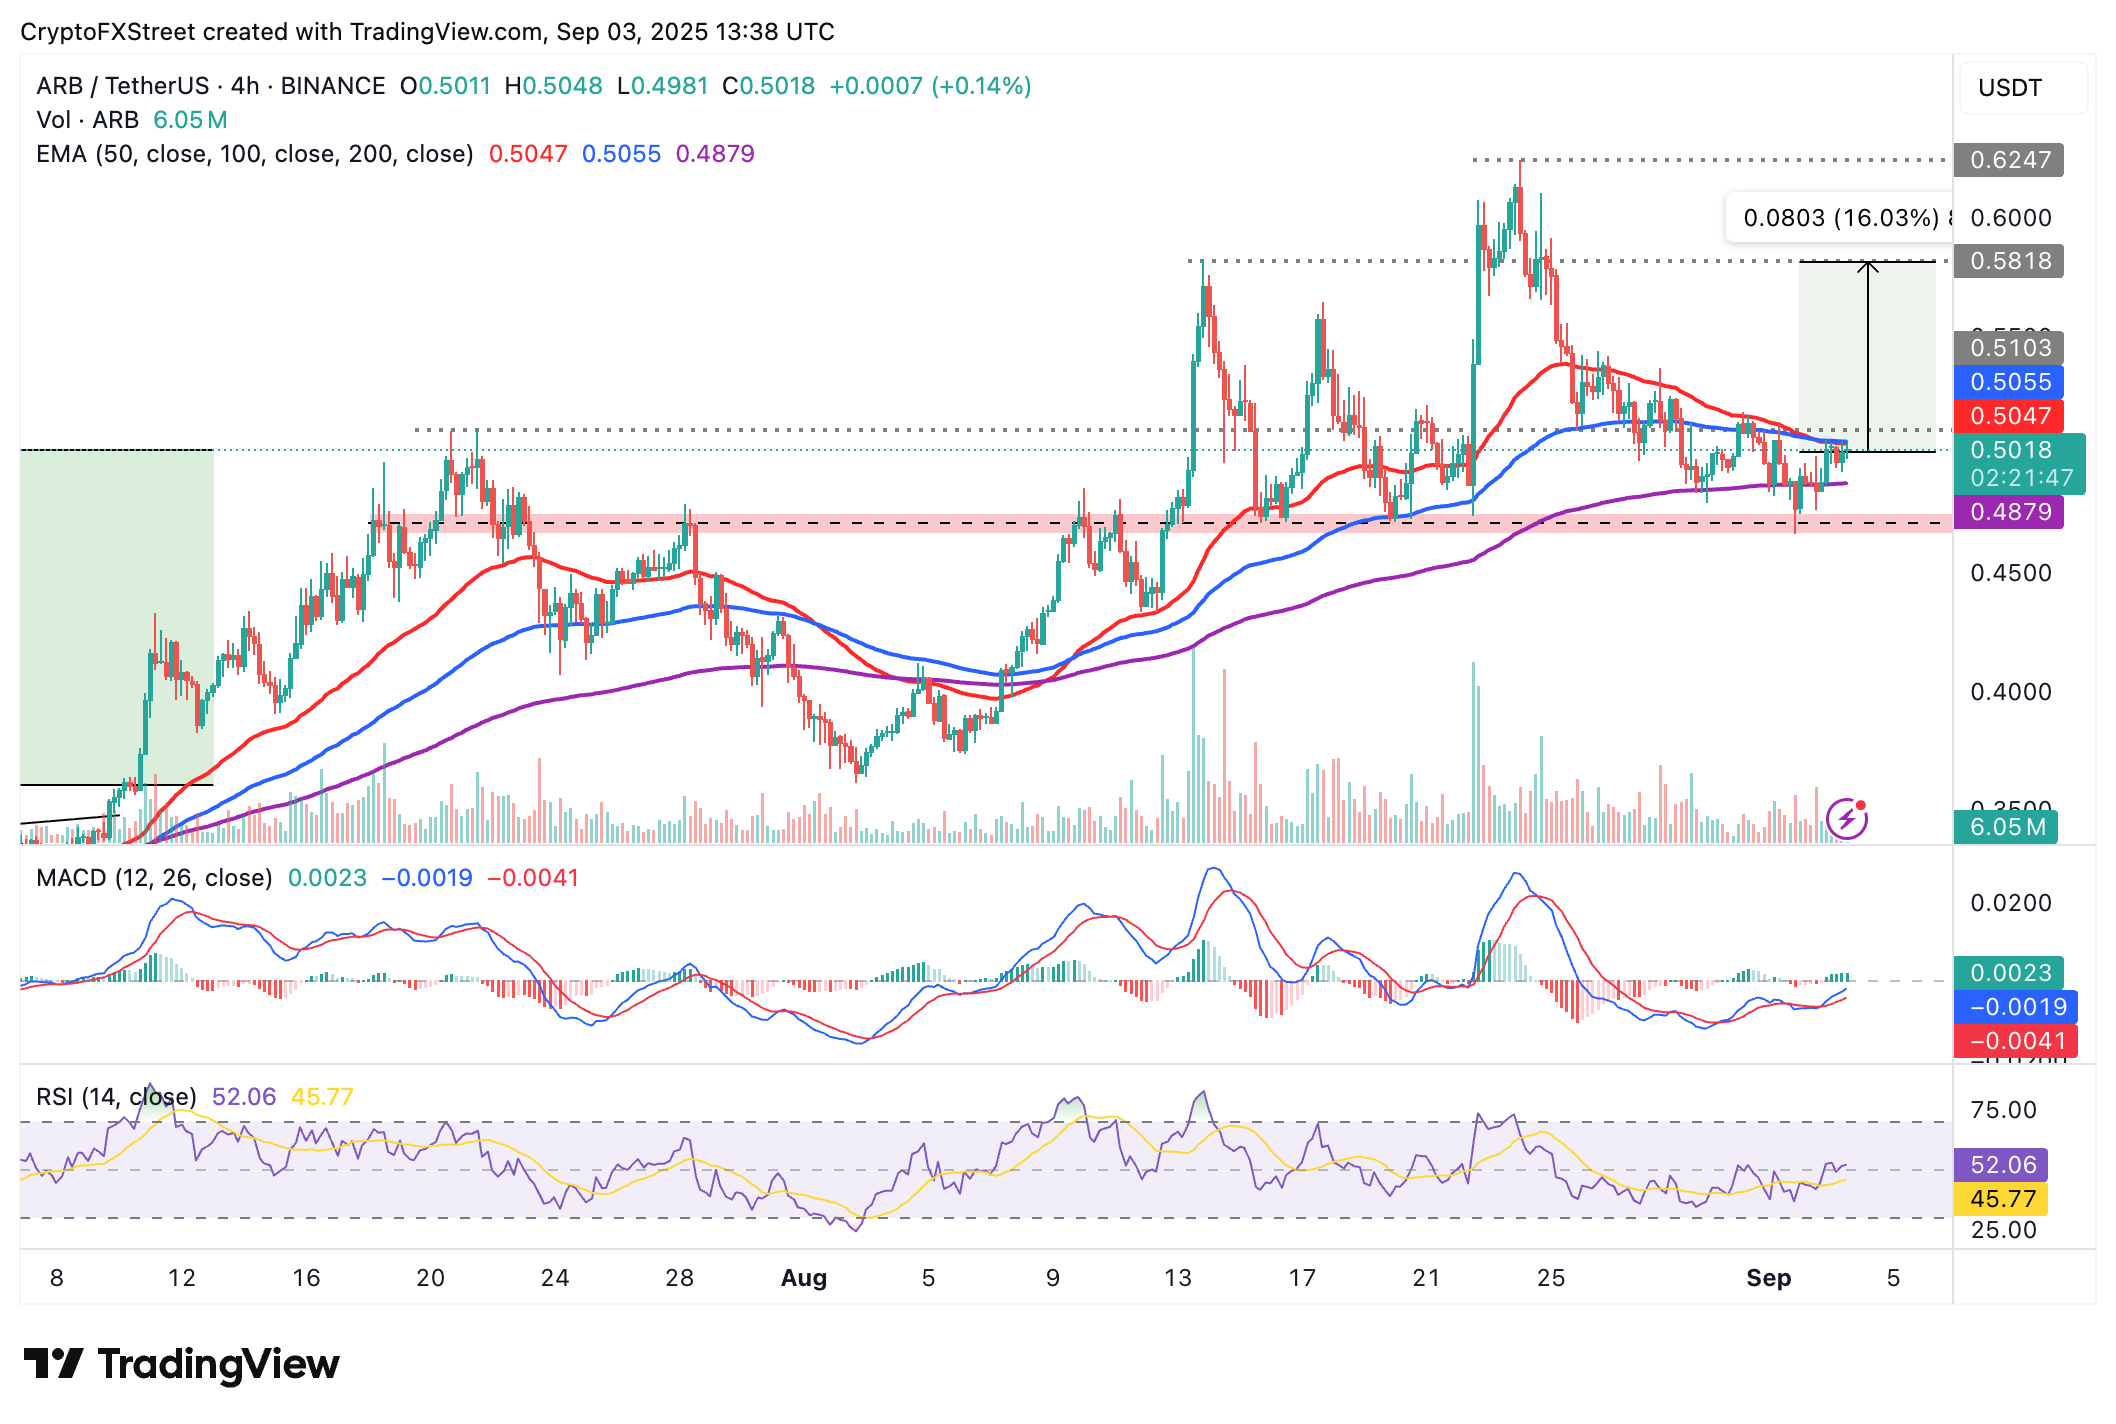
Task: Click the blue 0.5055 EMA price label
Action: coord(2009,382)
